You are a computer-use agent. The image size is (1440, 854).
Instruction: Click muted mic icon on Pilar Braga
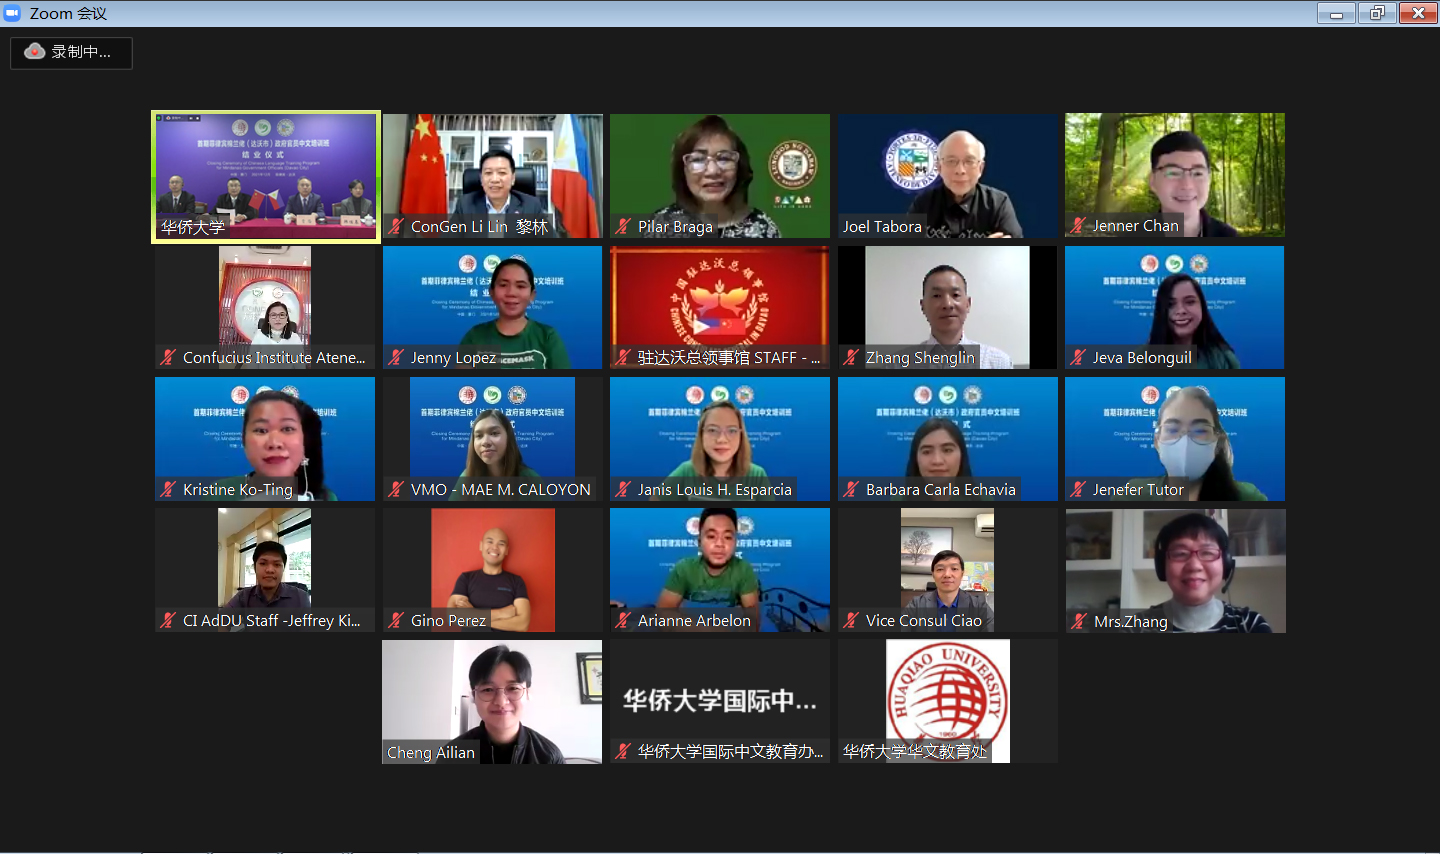click(623, 227)
